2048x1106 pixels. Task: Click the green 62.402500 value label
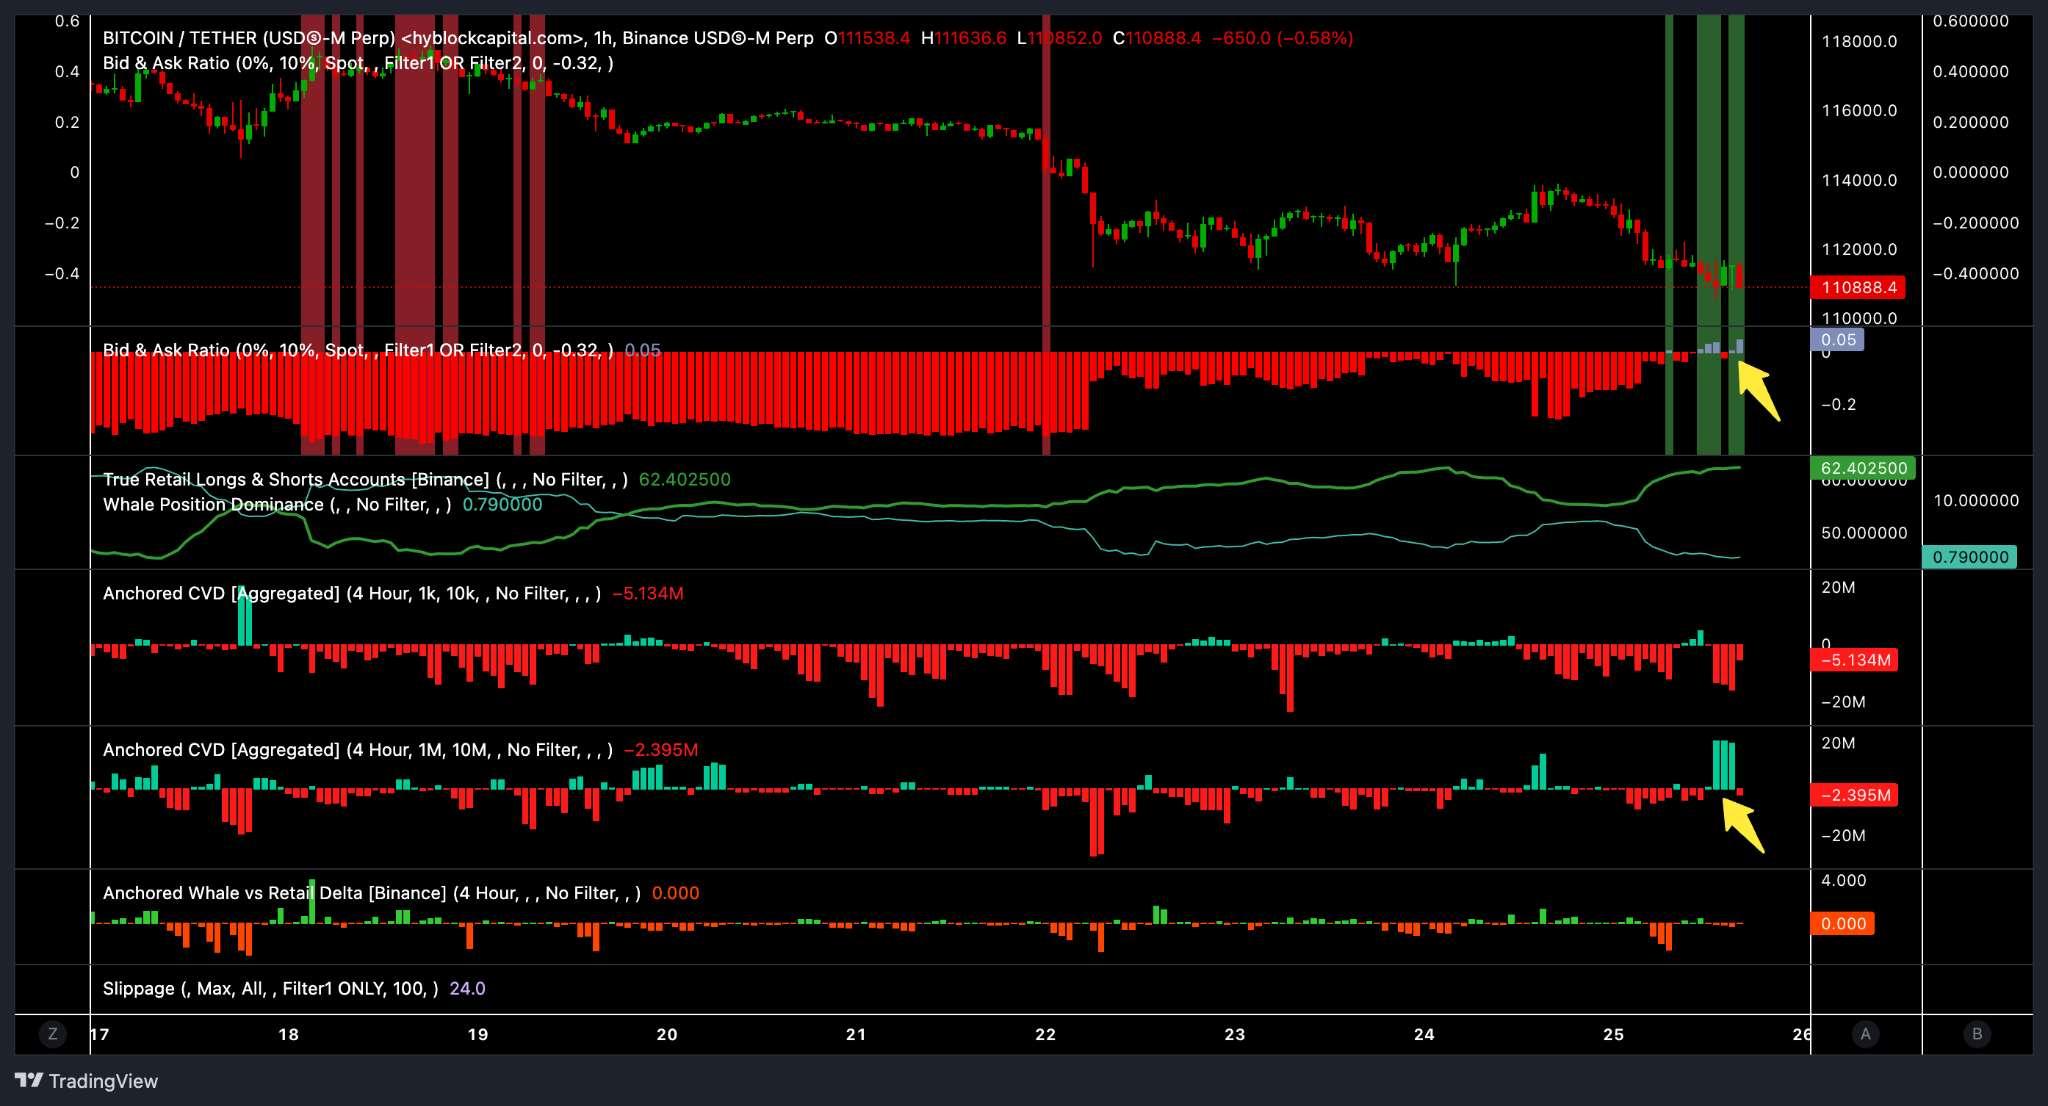[1863, 468]
